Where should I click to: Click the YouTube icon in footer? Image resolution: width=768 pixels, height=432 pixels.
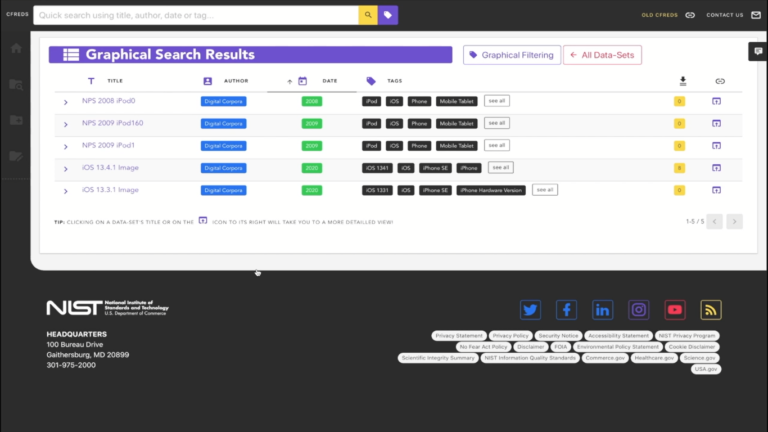675,310
